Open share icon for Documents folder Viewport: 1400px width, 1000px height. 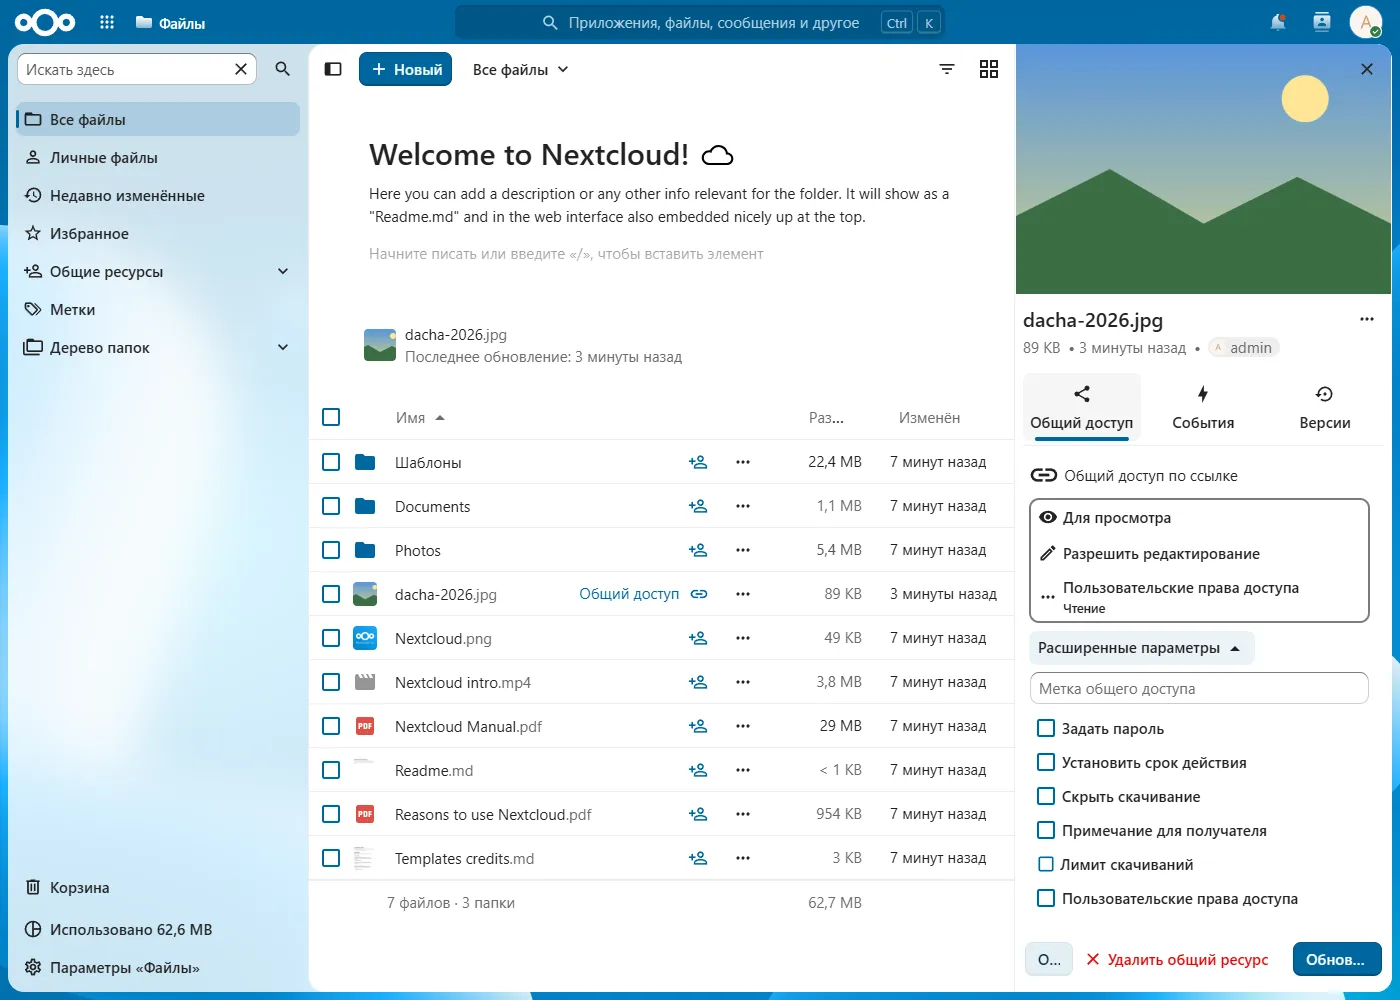[698, 506]
